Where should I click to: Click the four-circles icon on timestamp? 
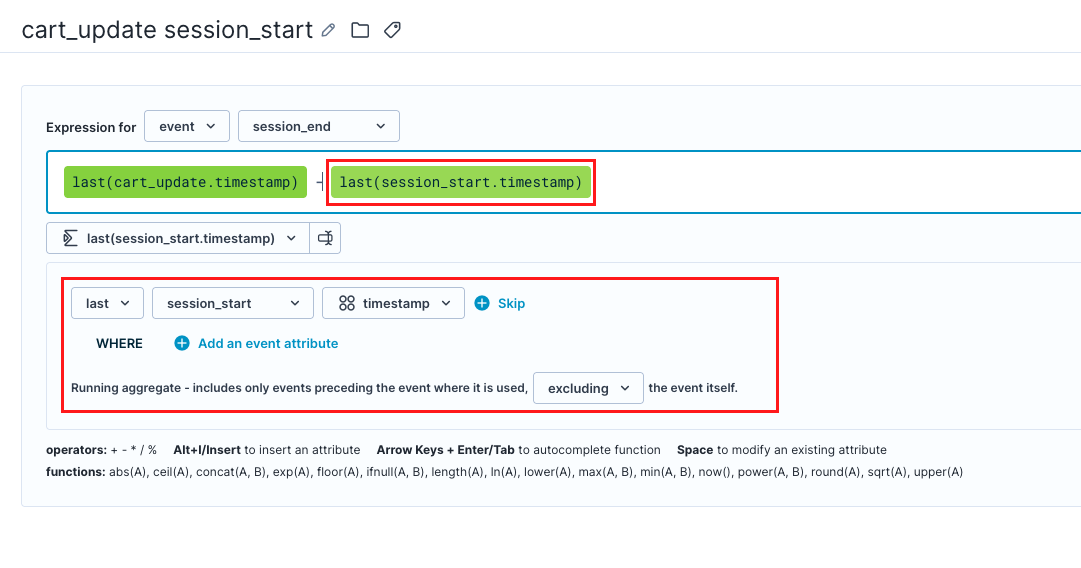click(347, 303)
